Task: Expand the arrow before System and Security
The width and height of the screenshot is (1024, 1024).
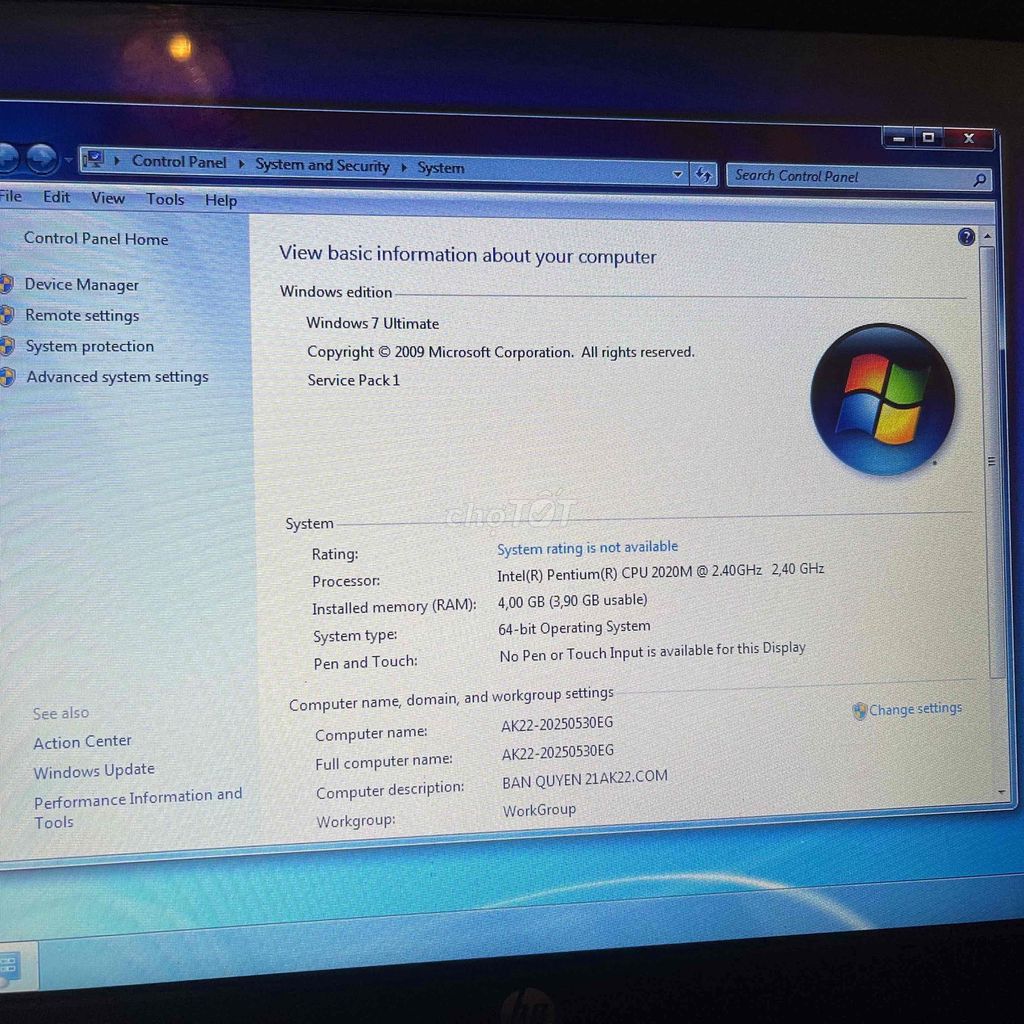Action: pyautogui.click(x=241, y=163)
